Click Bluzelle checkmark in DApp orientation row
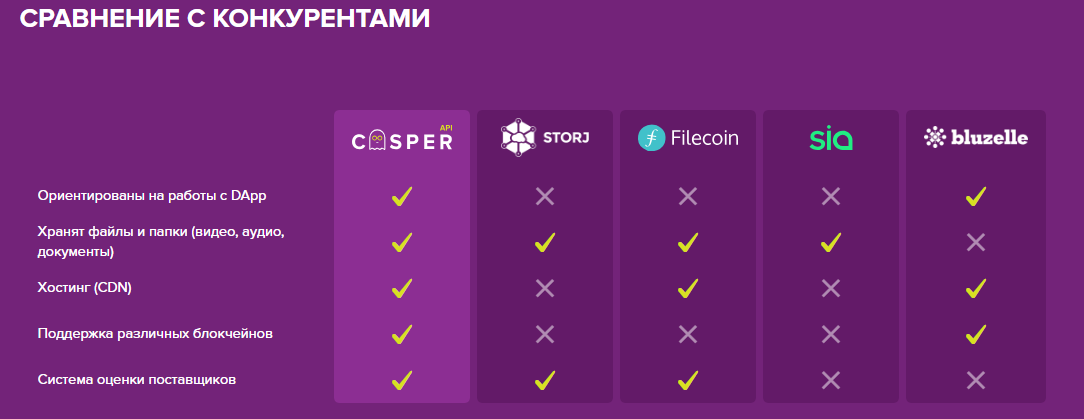 975,196
